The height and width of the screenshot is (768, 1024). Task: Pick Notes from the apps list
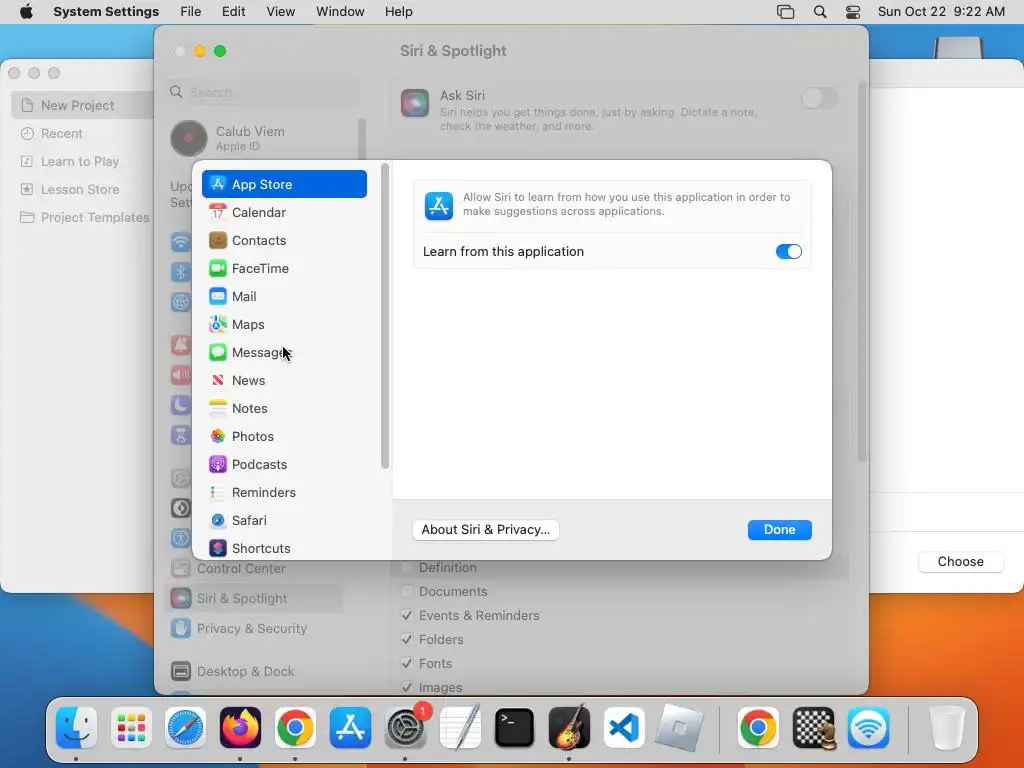[x=284, y=408]
